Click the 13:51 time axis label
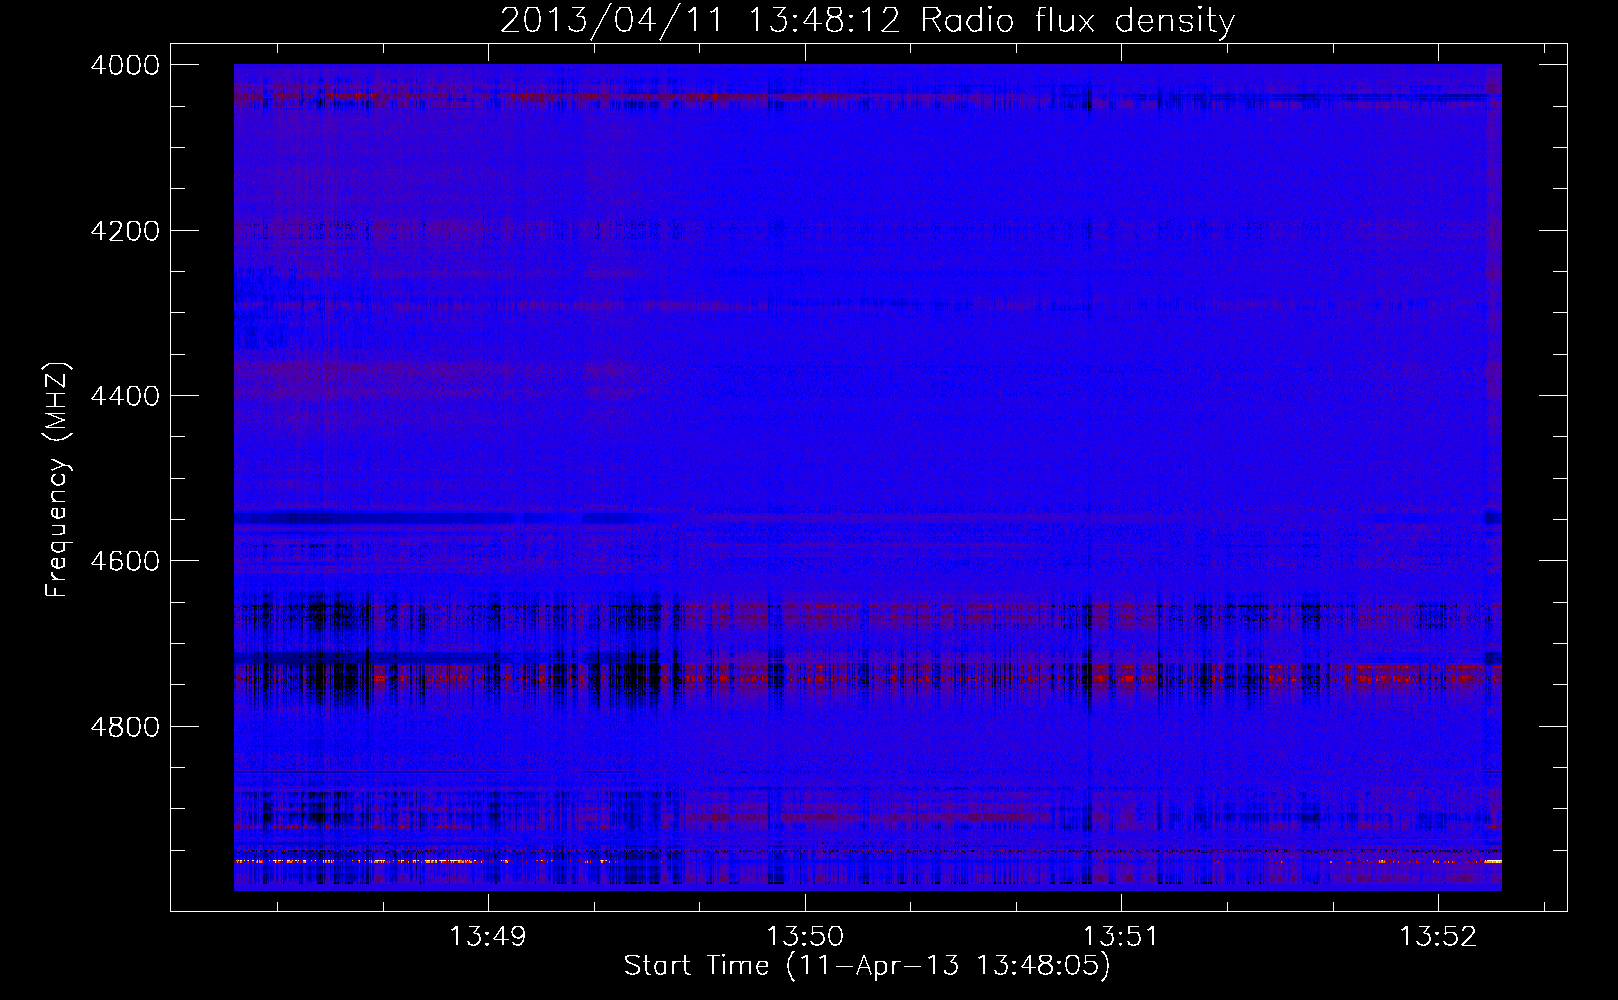 click(x=1121, y=937)
